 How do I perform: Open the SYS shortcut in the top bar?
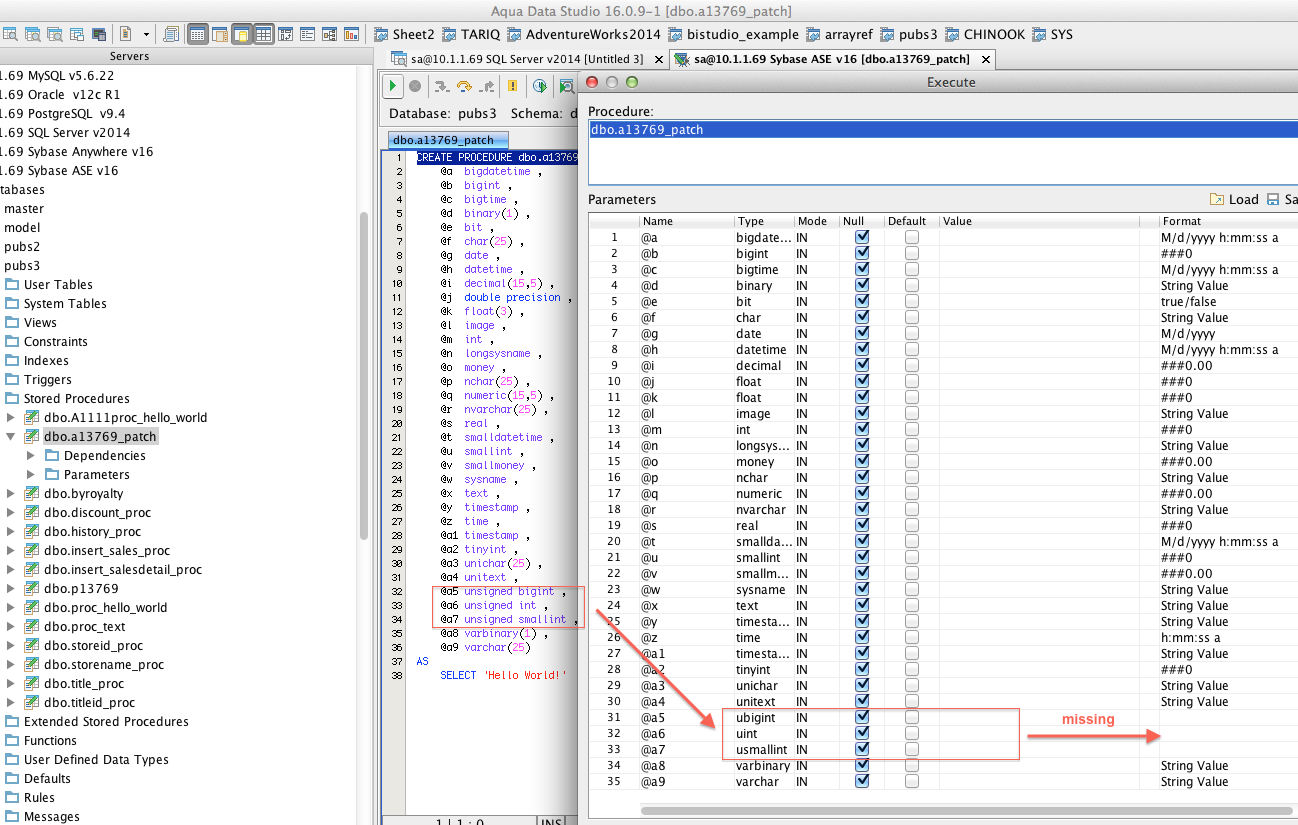click(1052, 34)
